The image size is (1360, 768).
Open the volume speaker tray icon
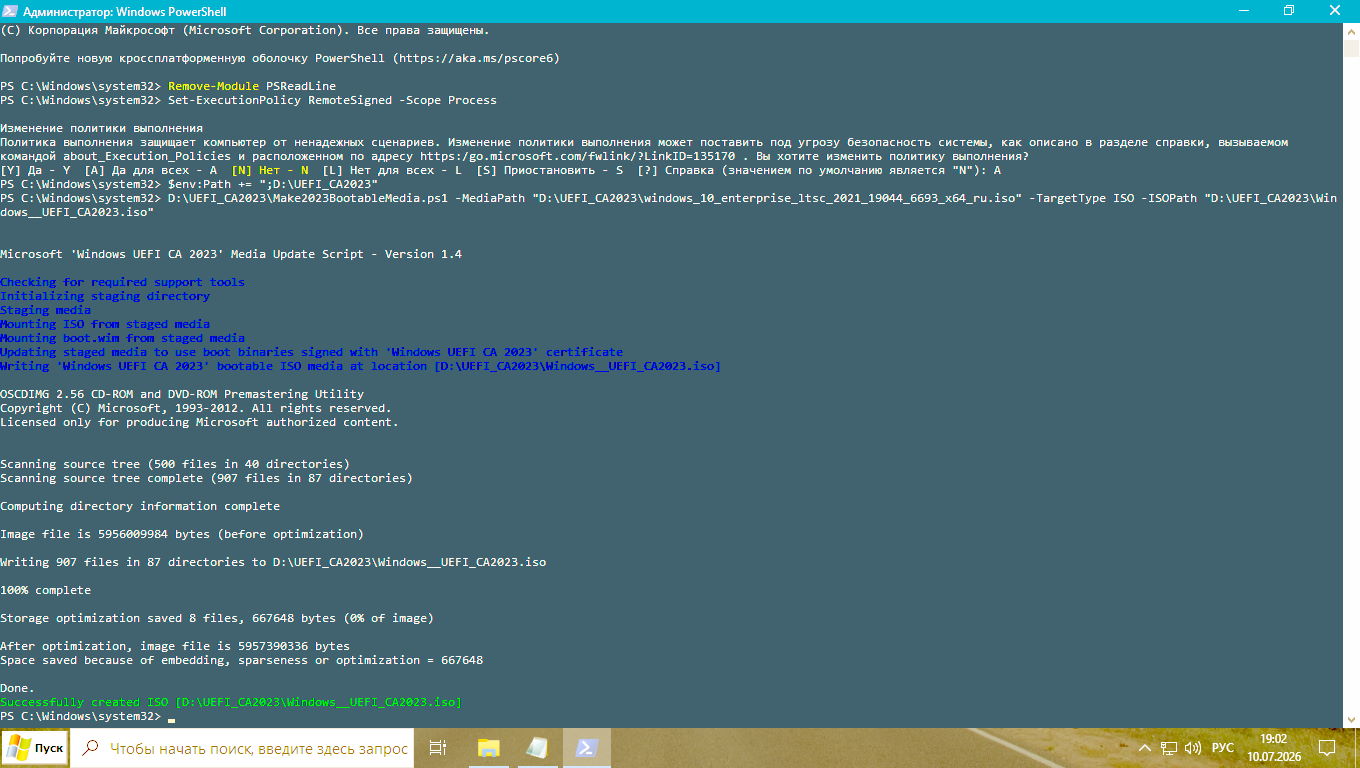pyautogui.click(x=1193, y=748)
